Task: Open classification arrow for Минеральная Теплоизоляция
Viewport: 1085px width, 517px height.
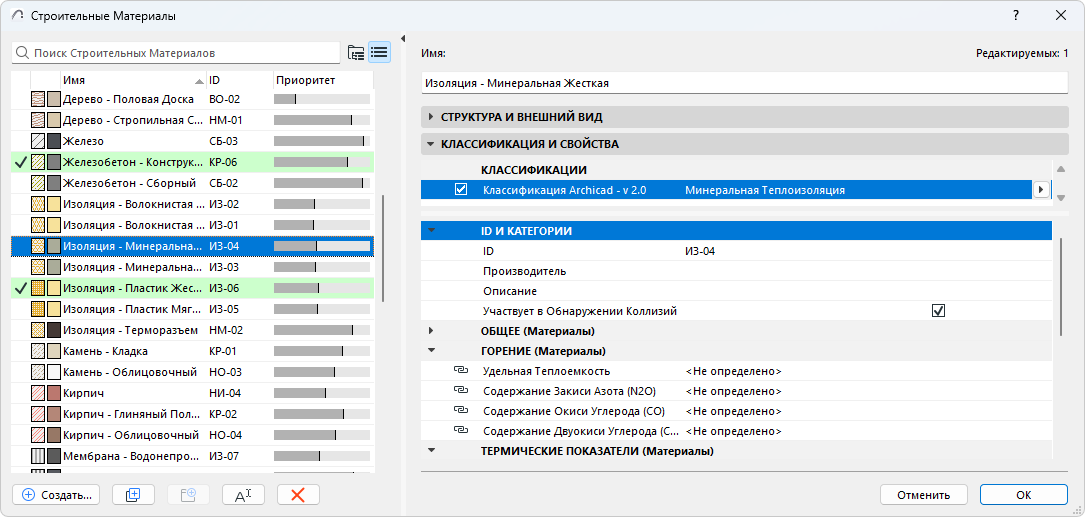Action: [1041, 189]
